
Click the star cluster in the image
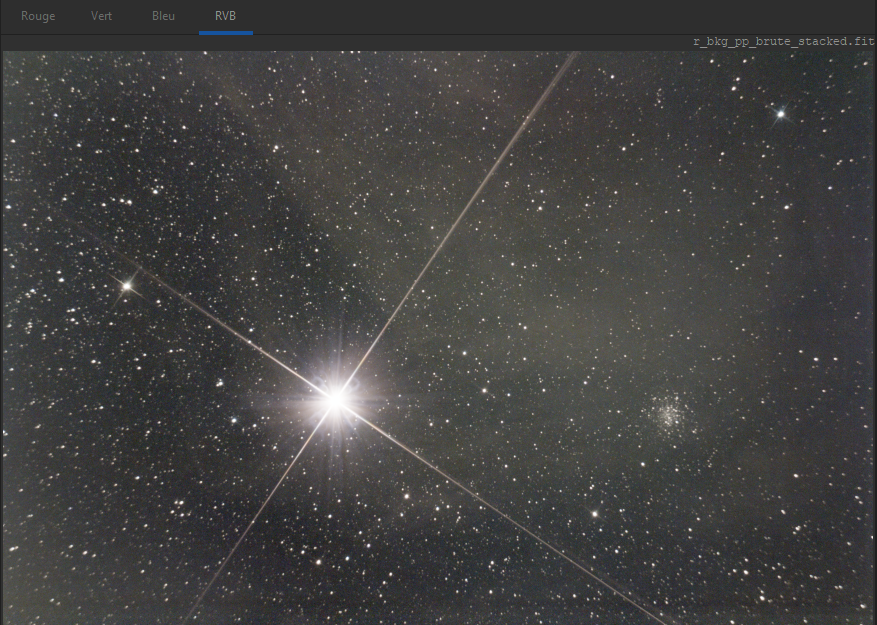click(669, 413)
